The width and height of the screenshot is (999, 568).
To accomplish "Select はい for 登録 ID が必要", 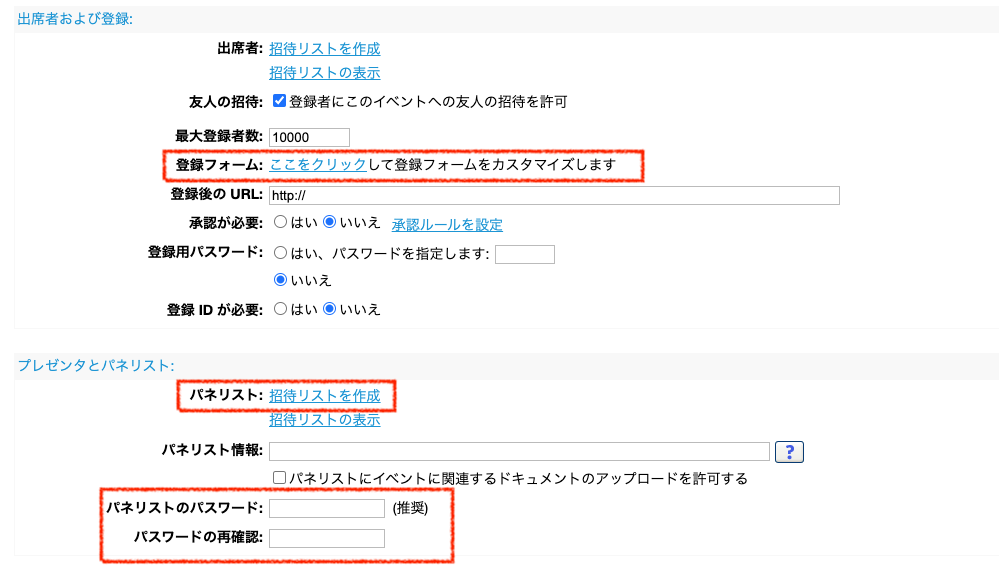I will (280, 309).
